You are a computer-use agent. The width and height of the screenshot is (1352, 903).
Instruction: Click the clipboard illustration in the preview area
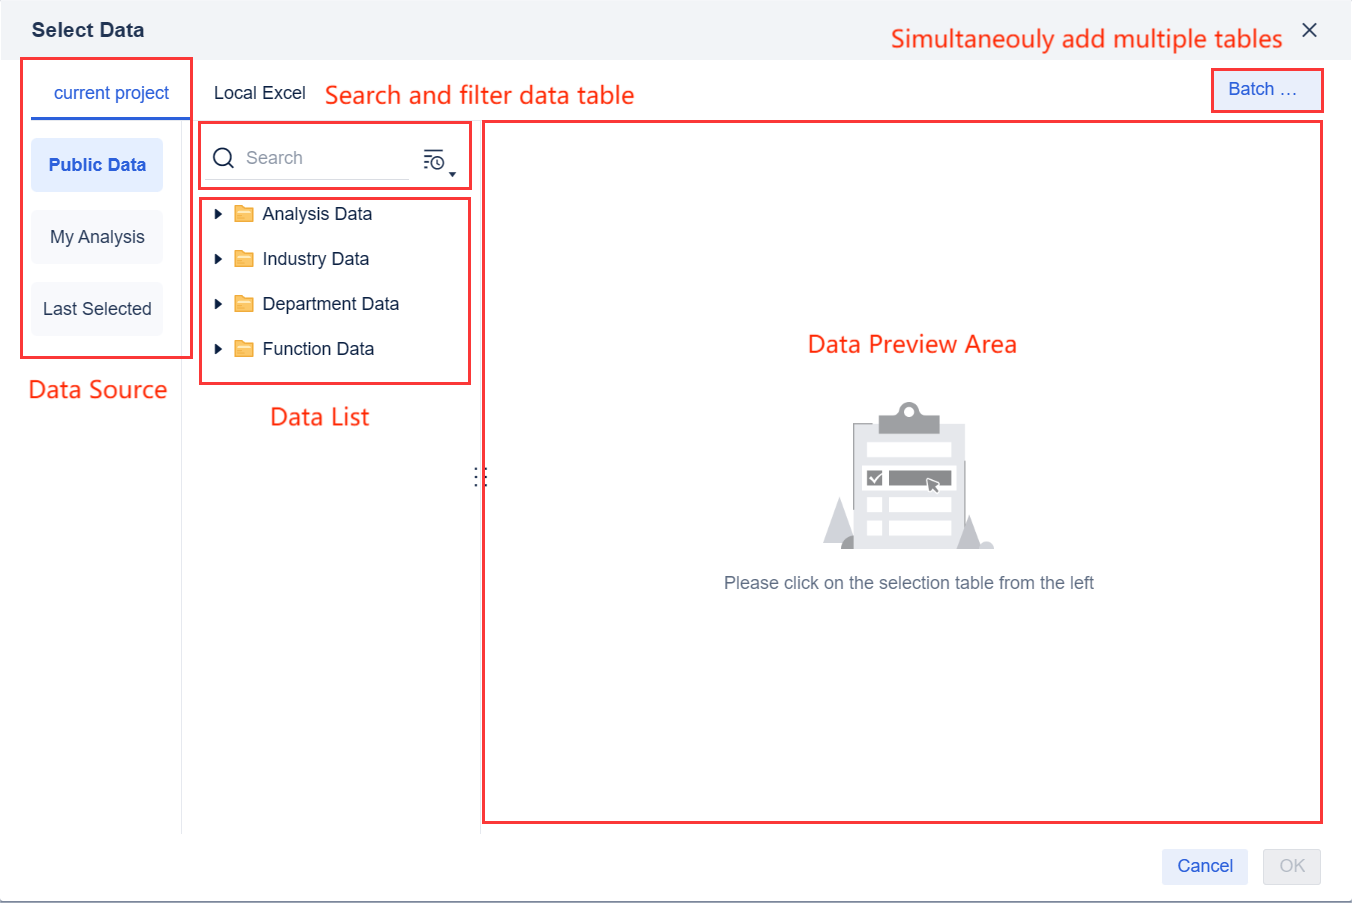point(908,473)
